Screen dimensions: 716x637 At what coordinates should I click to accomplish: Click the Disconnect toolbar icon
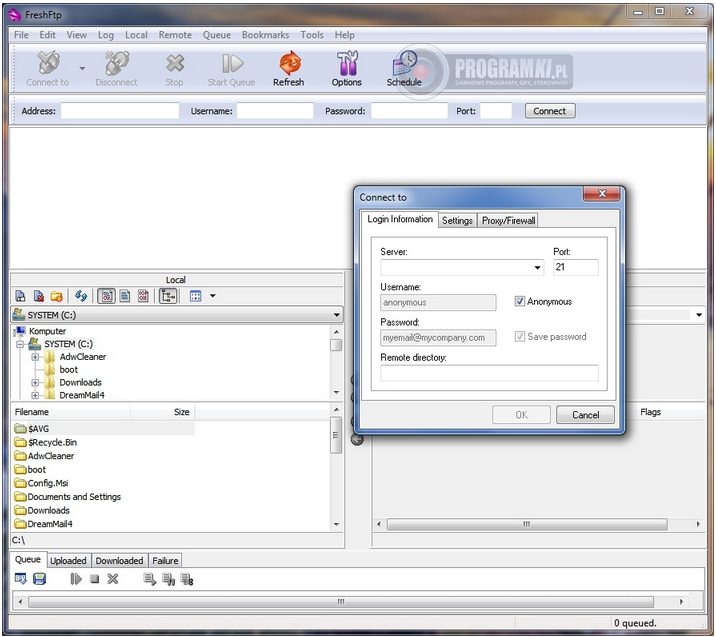point(116,63)
